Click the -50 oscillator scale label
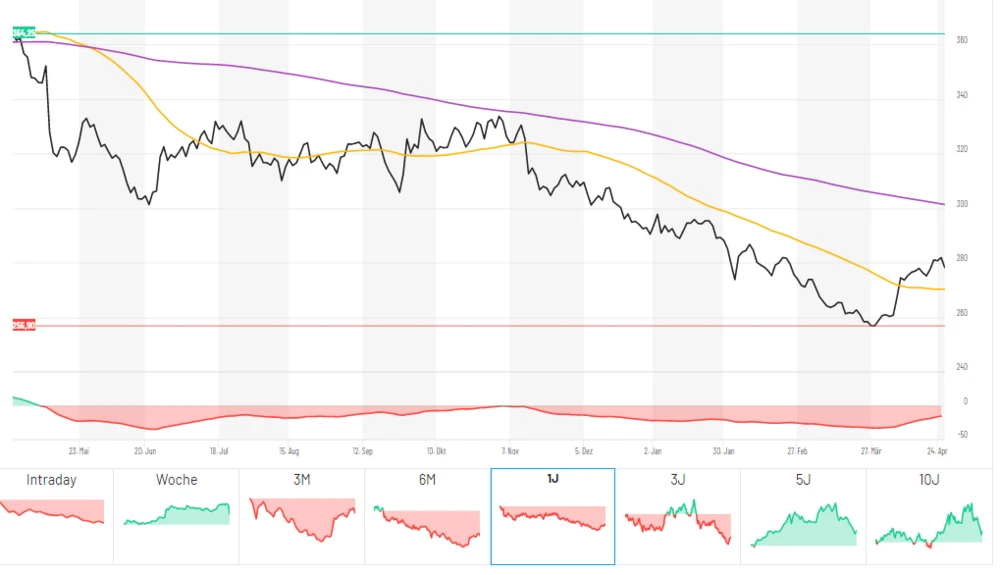This screenshot has width=1000, height=575. (x=962, y=435)
